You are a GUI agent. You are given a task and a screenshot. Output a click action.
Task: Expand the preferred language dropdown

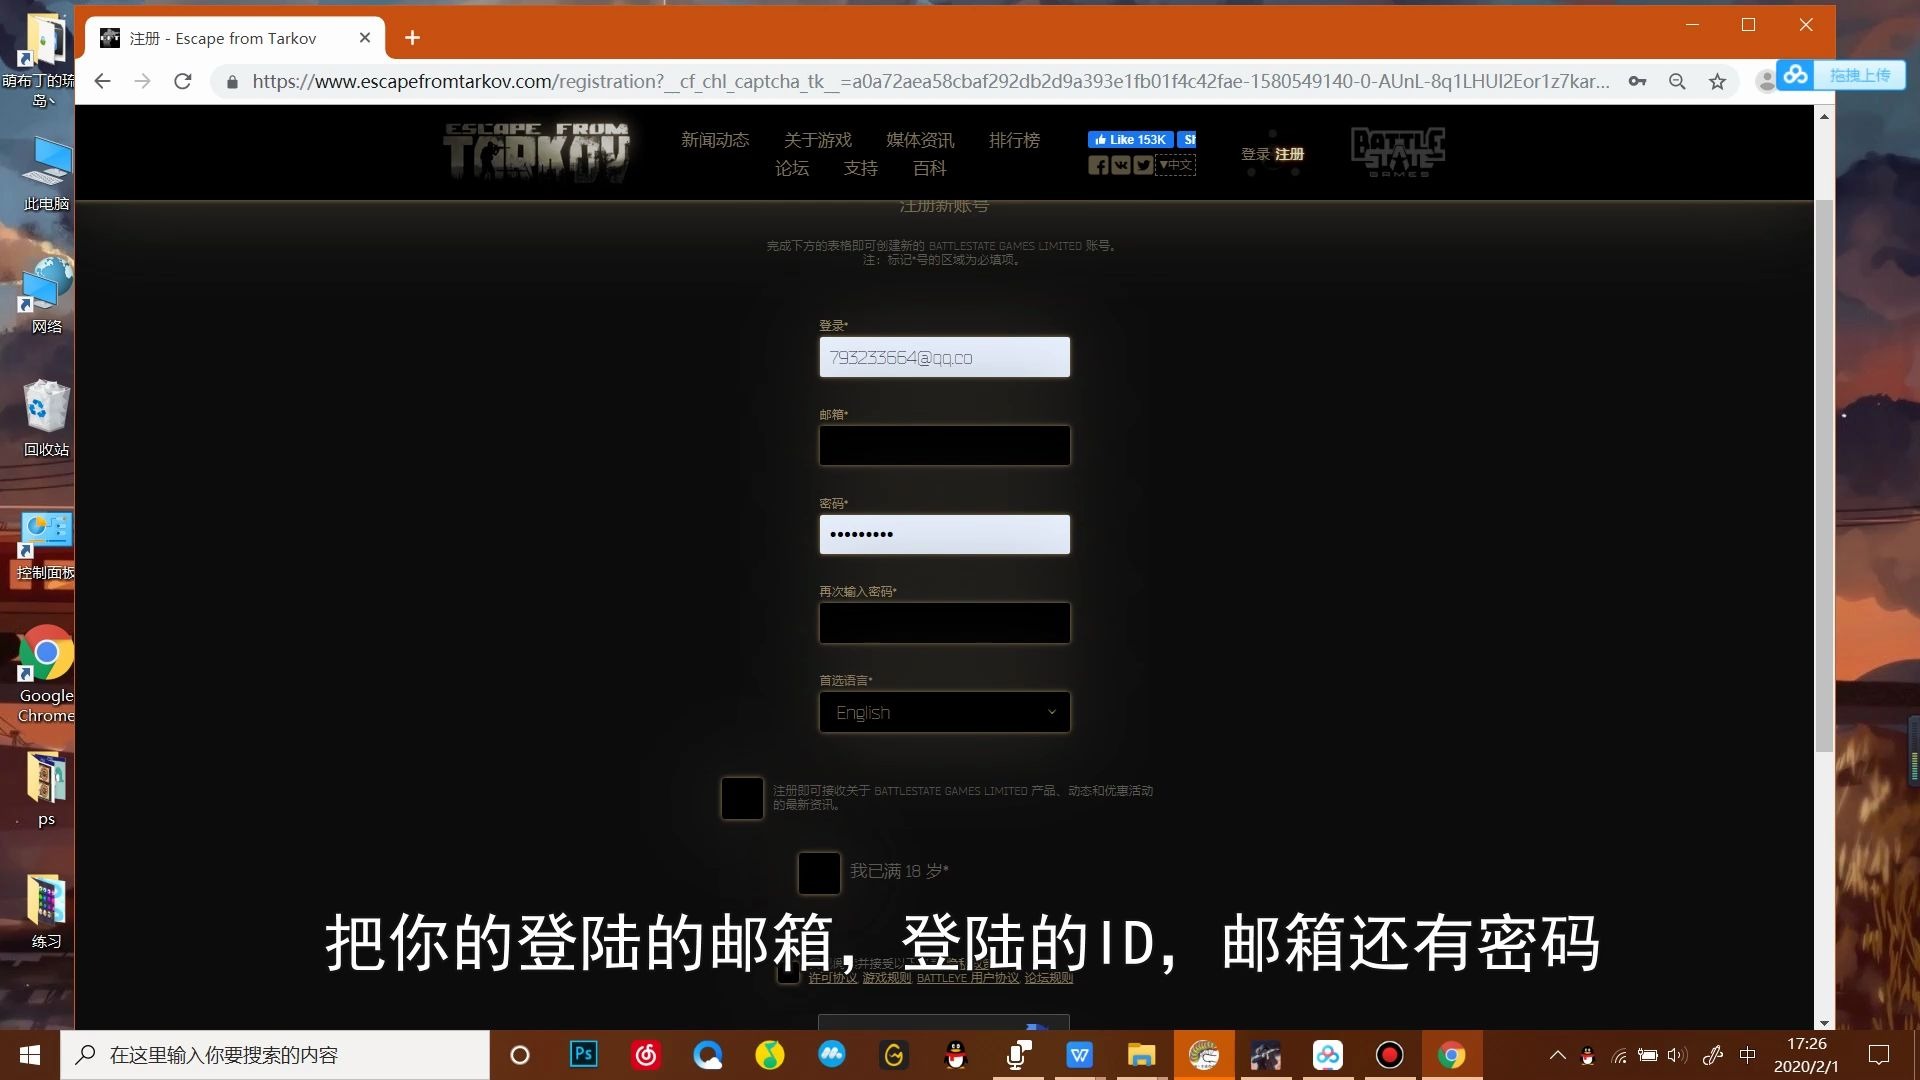[x=1051, y=711]
